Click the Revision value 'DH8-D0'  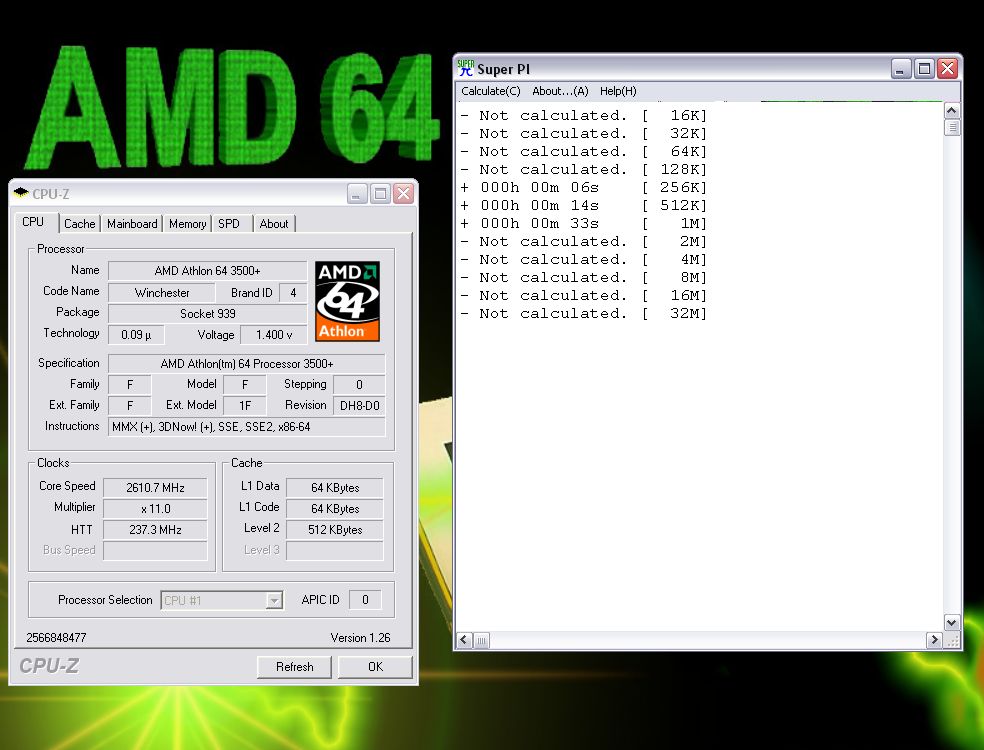pyautogui.click(x=360, y=405)
